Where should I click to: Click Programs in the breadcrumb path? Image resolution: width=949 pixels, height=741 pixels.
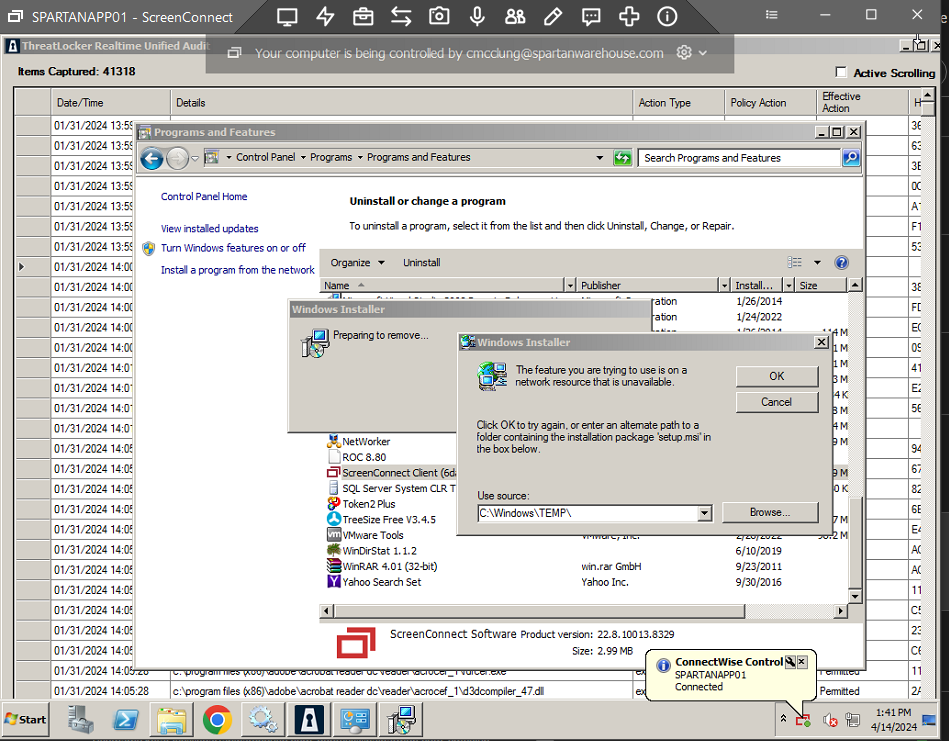[330, 157]
